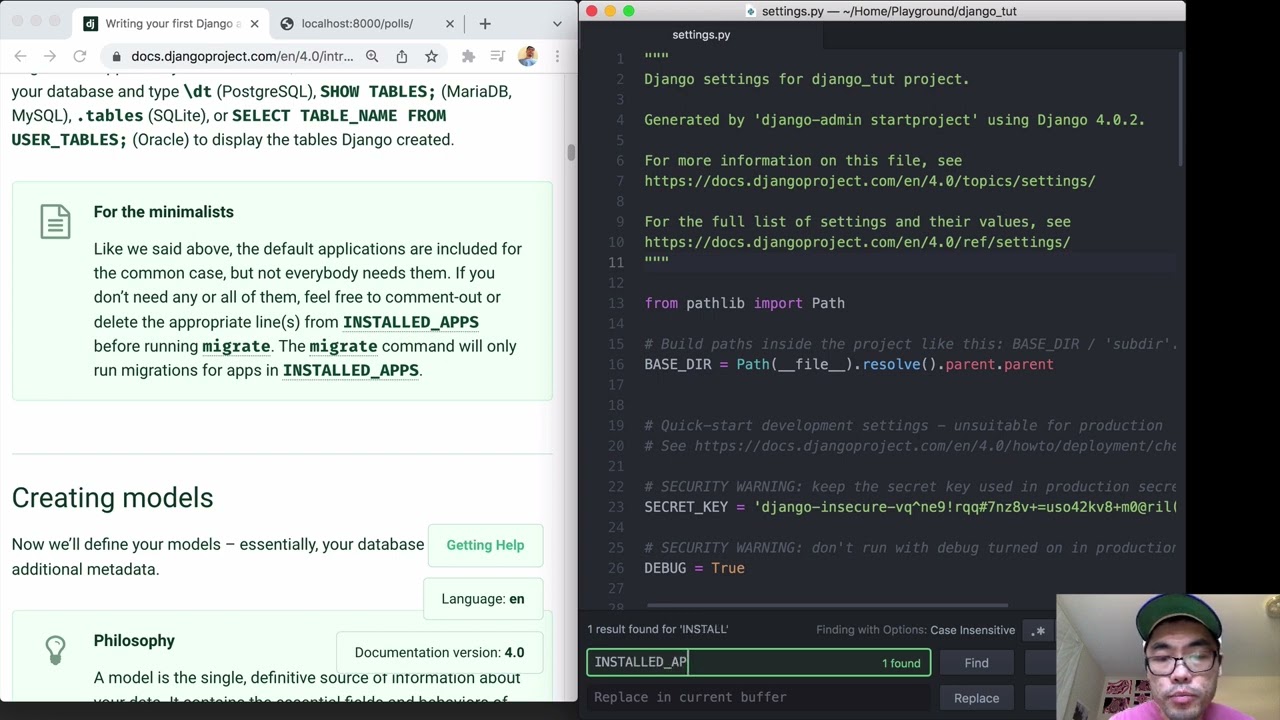This screenshot has height=720, width=1280.
Task: Open the Getting Help link
Action: pos(485,545)
